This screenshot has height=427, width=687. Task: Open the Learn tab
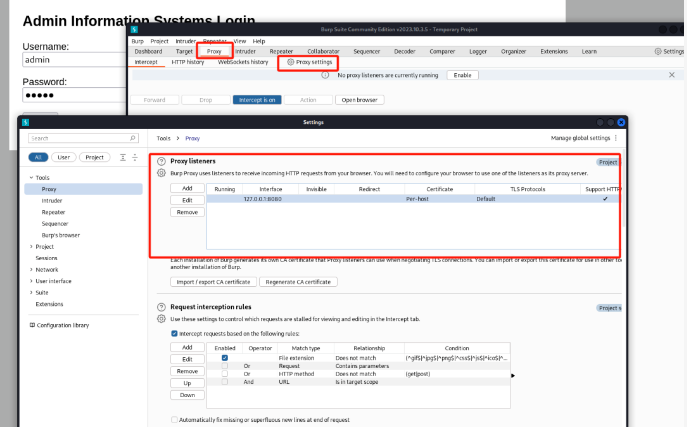coord(589,51)
